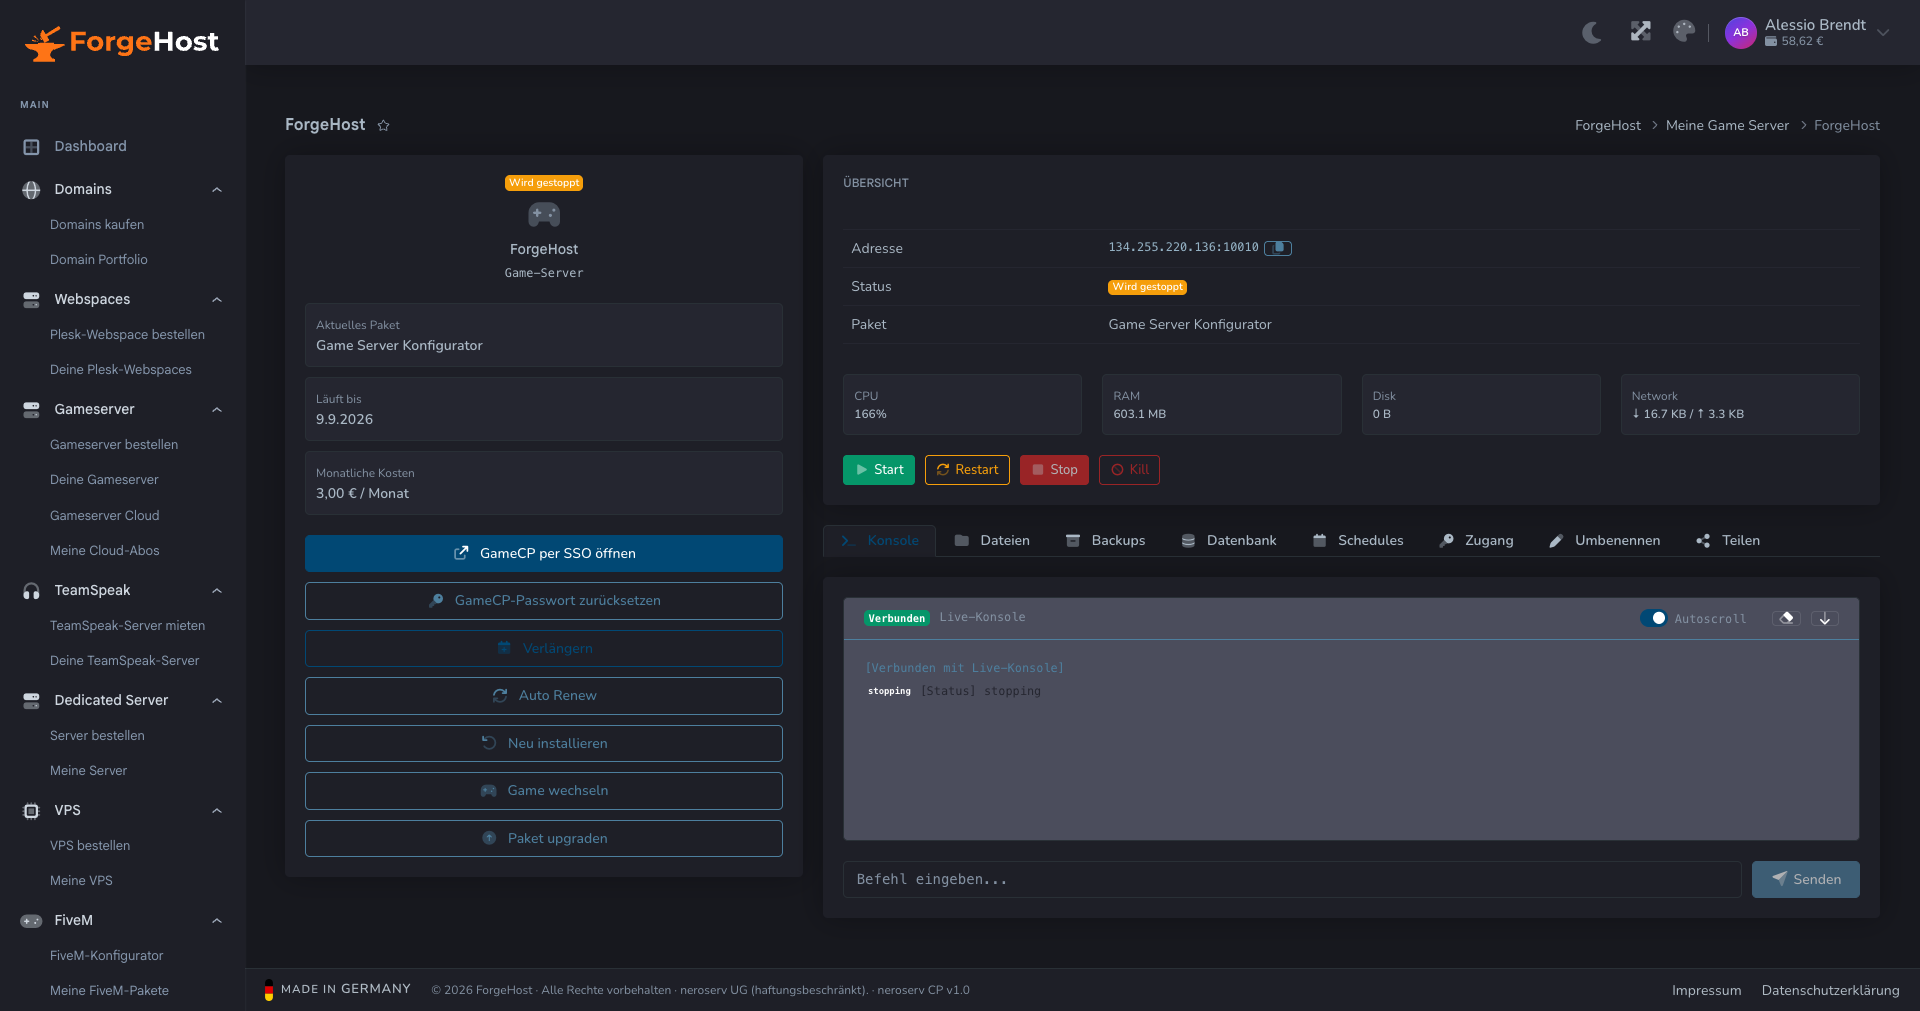The width and height of the screenshot is (1920, 1011).
Task: Collapse the Webspaces menu section
Action: pyautogui.click(x=217, y=300)
